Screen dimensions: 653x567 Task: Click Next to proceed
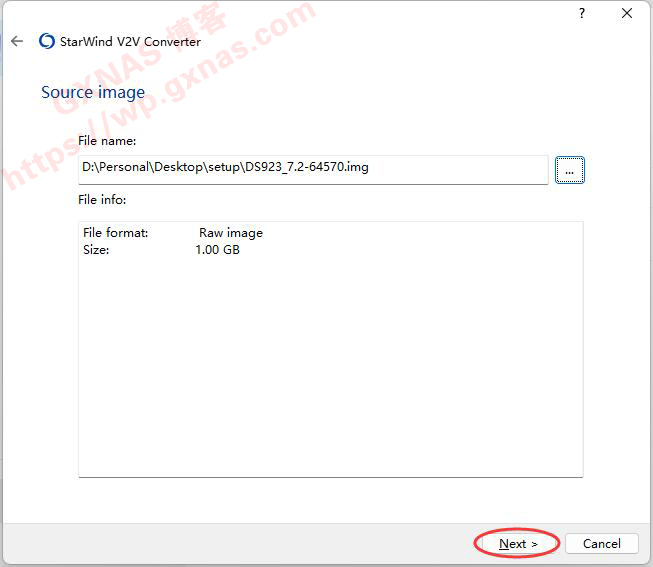point(518,544)
